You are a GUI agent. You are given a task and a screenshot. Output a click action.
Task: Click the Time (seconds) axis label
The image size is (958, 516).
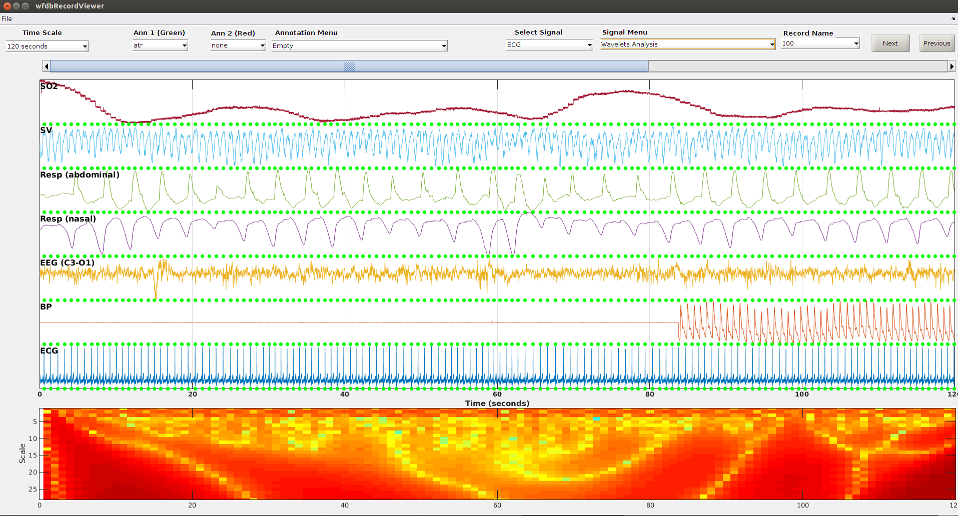[497, 403]
